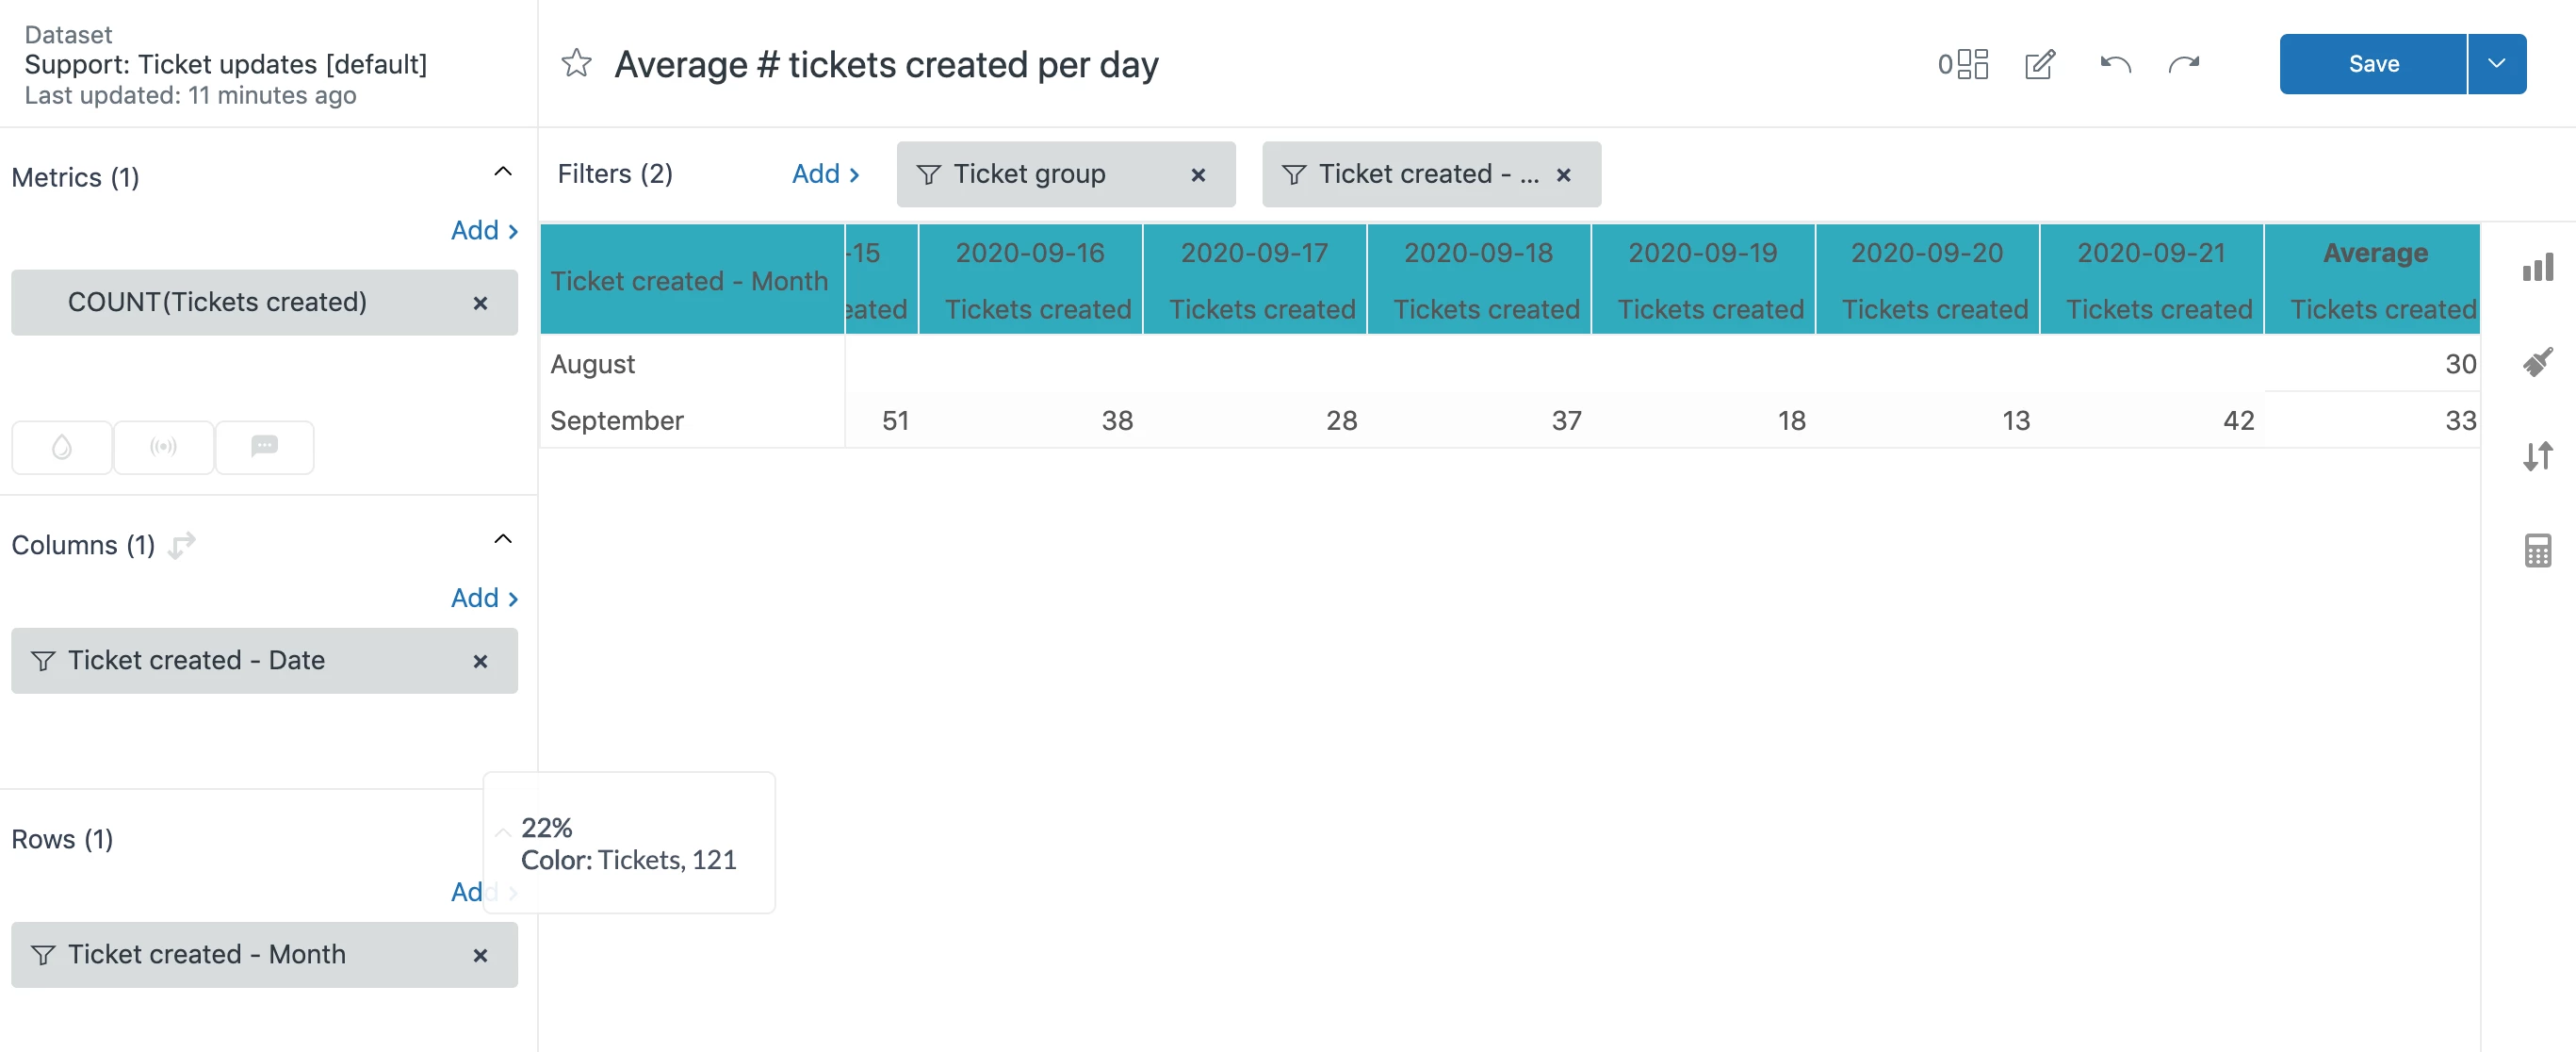Open the calculations calculator icon
Image resolution: width=2576 pixels, height=1052 pixels.
click(x=2537, y=550)
